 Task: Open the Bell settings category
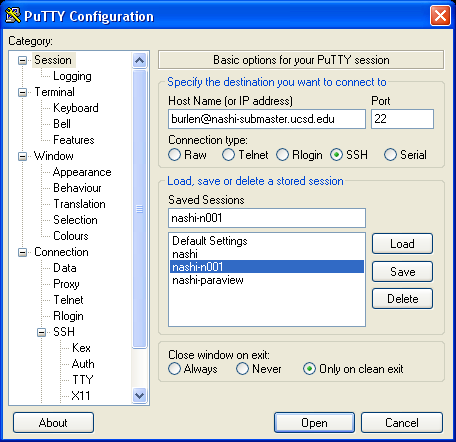click(x=62, y=124)
